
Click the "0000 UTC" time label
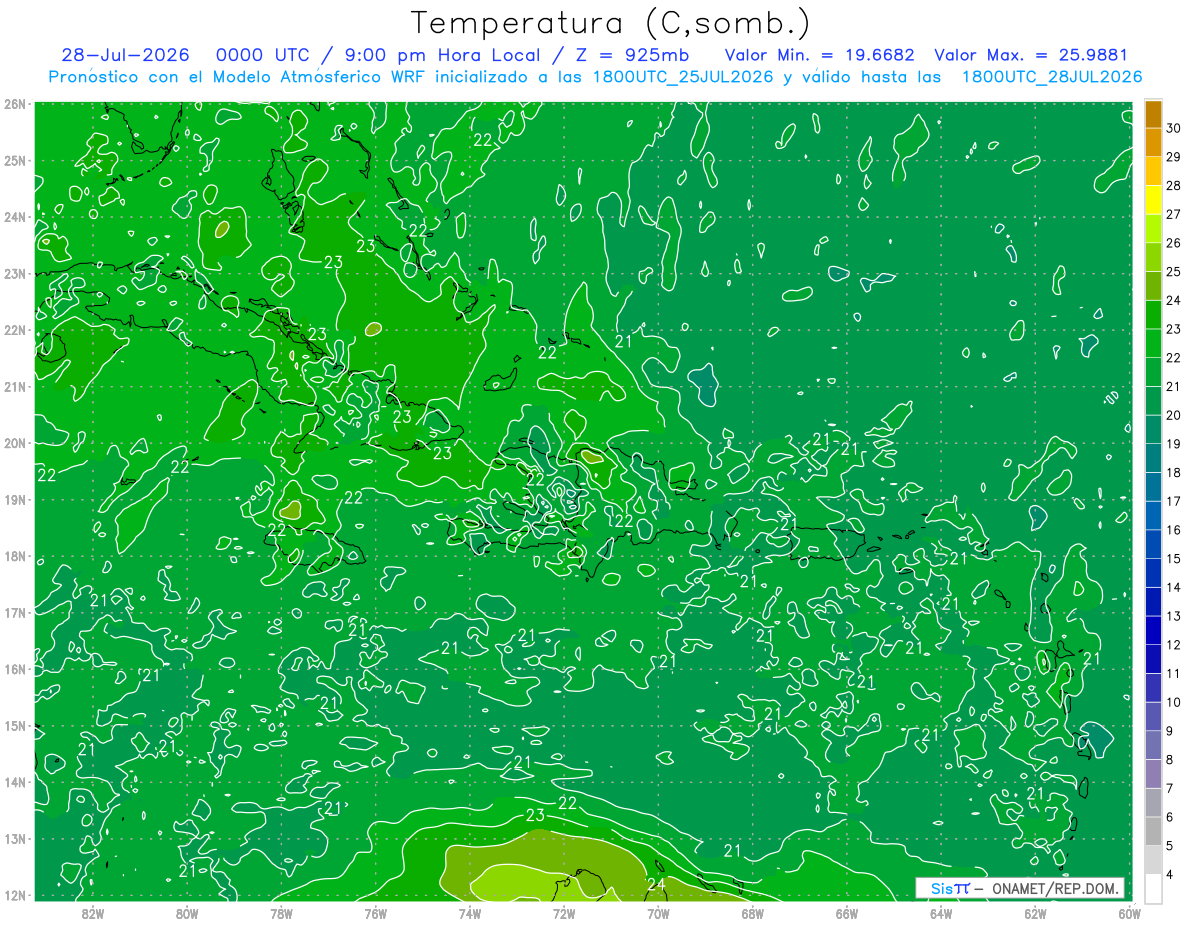262,55
